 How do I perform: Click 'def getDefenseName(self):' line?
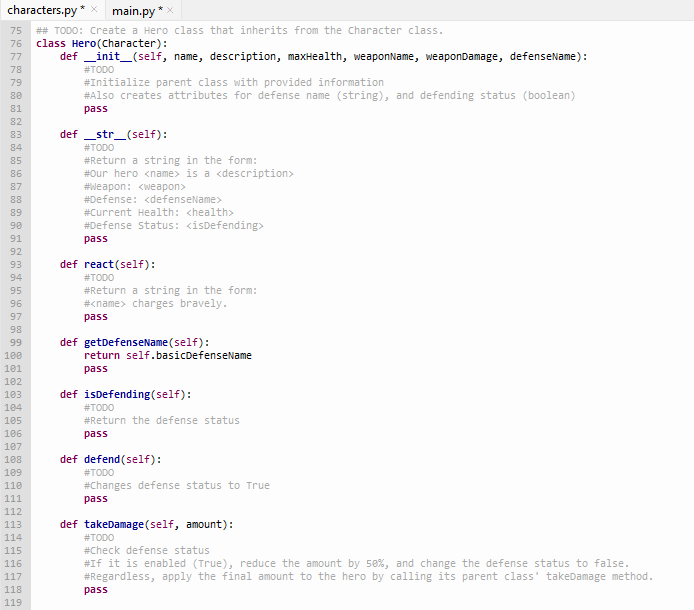coord(135,343)
